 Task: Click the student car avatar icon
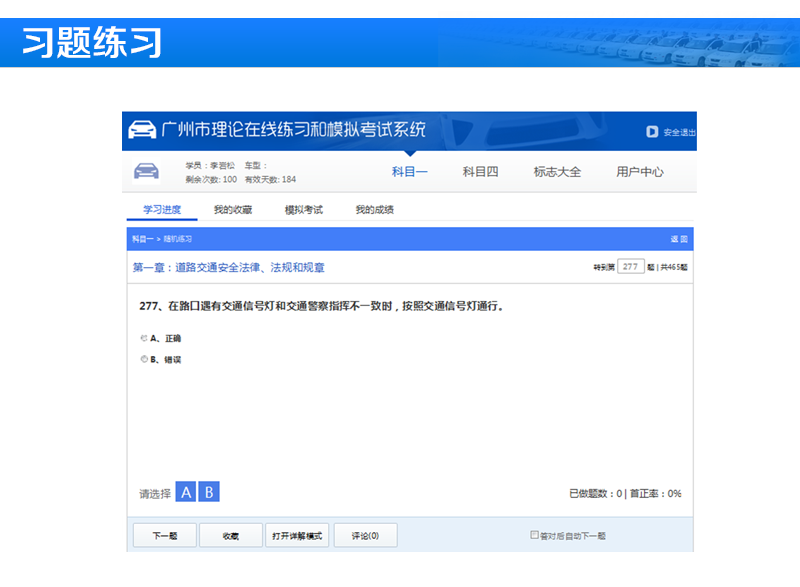tap(146, 171)
